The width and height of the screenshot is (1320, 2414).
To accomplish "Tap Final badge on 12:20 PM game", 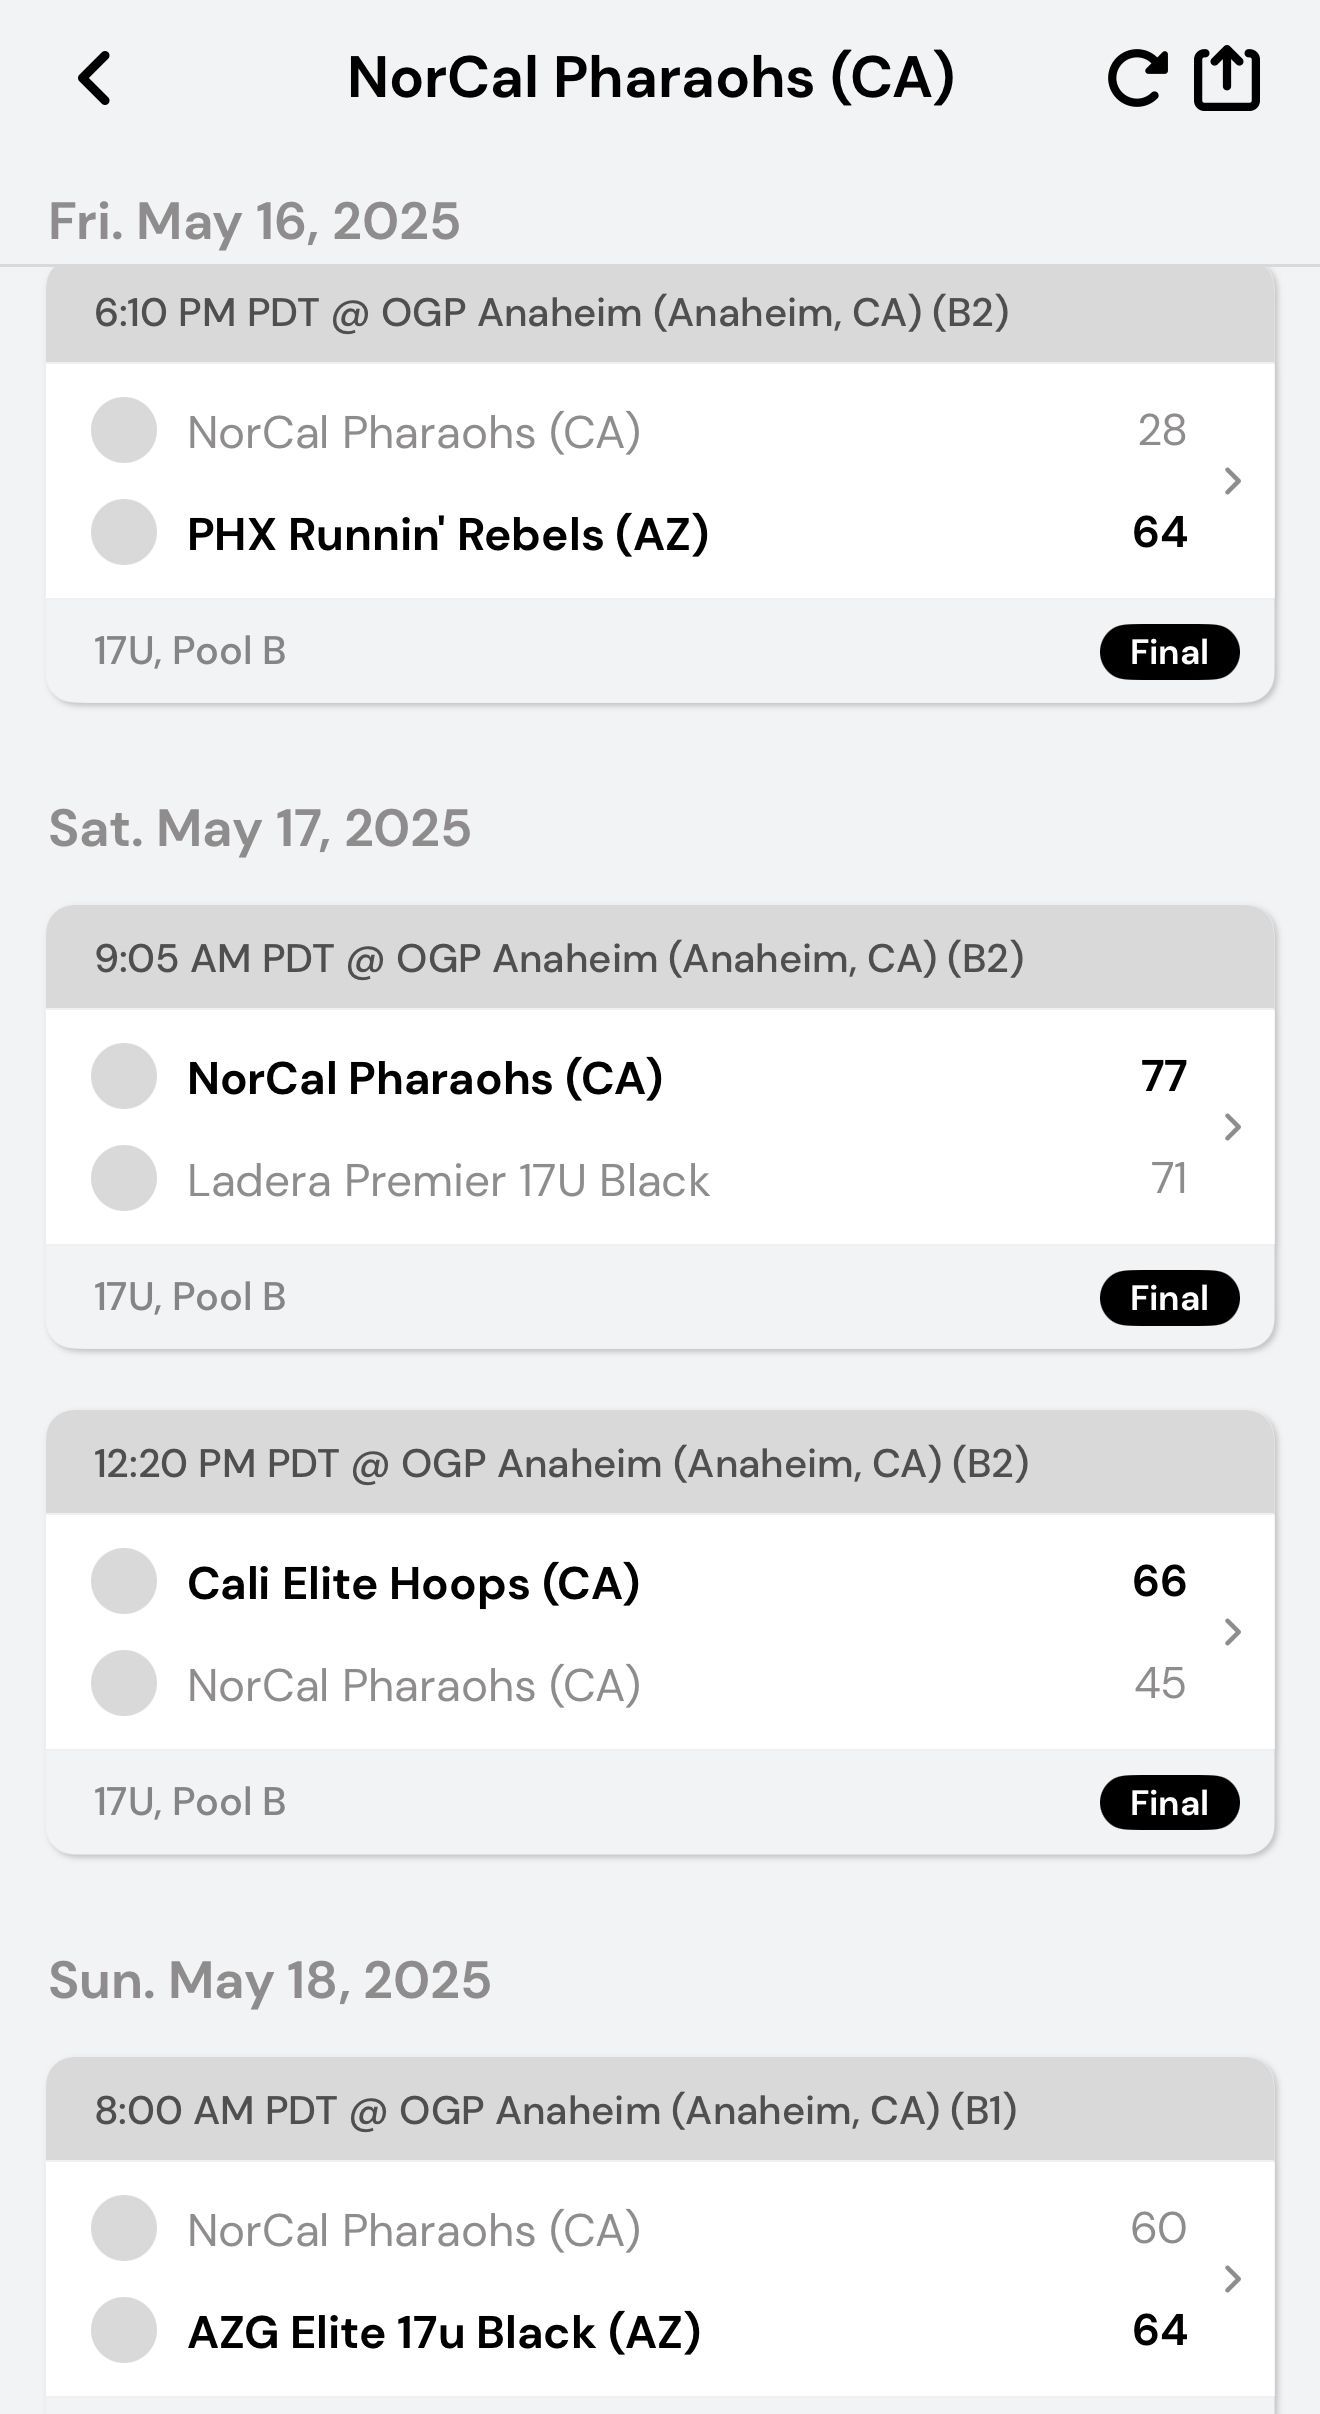I will click(x=1169, y=1803).
